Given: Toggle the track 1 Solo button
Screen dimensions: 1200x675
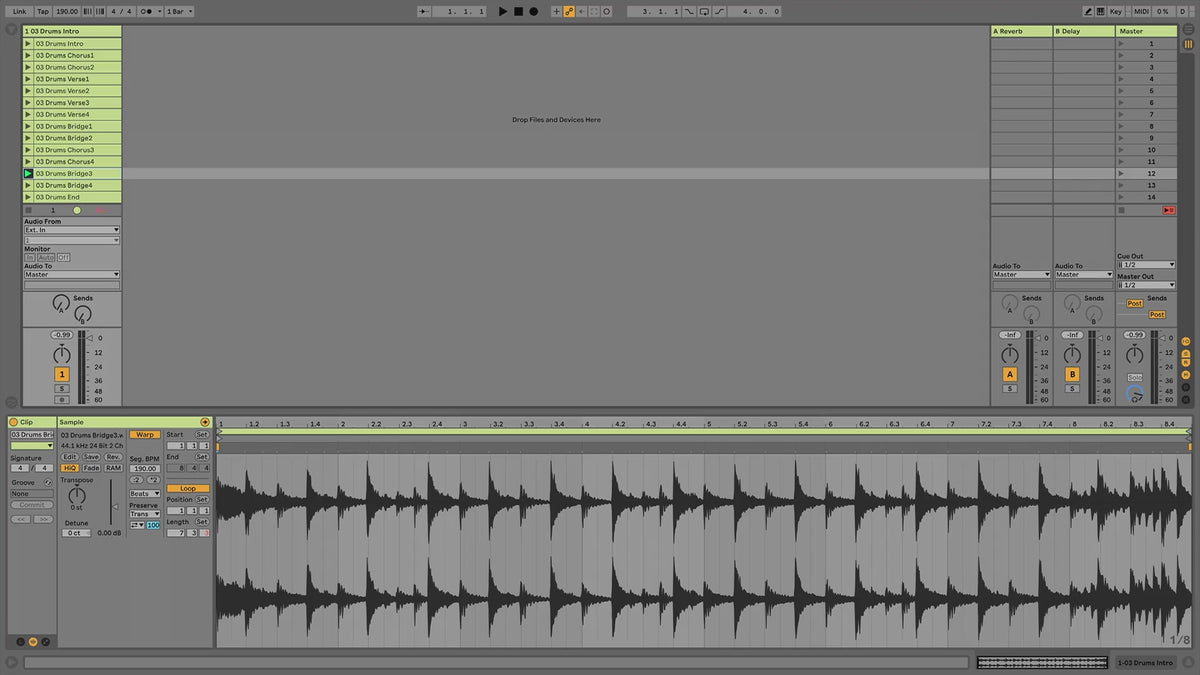Looking at the screenshot, I should pos(62,388).
